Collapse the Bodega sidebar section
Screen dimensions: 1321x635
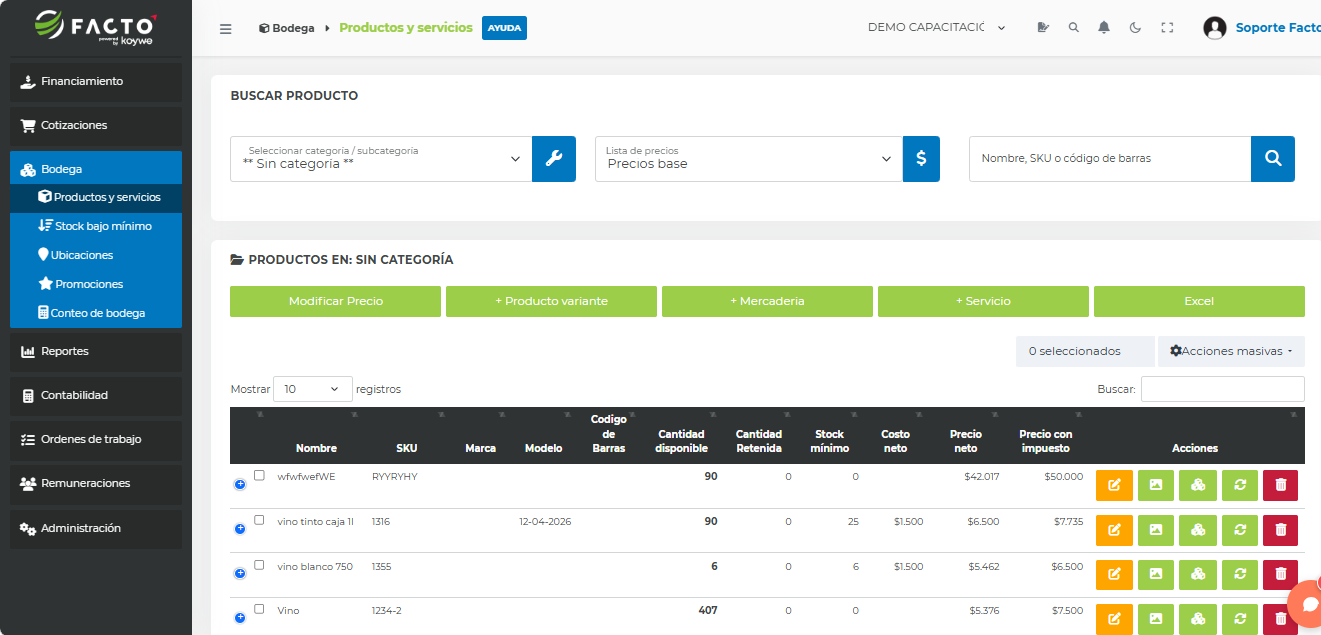coord(96,169)
